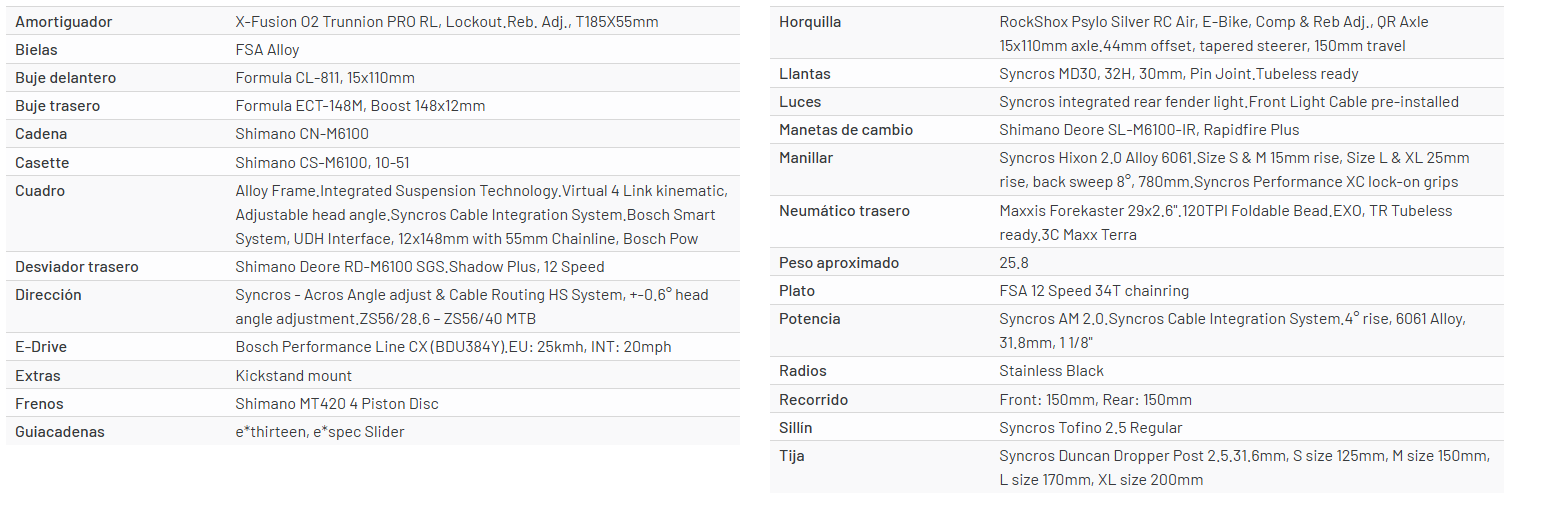The image size is (1548, 508).
Task: Click the Syncros Tofino Sillín value
Action: 1091,427
